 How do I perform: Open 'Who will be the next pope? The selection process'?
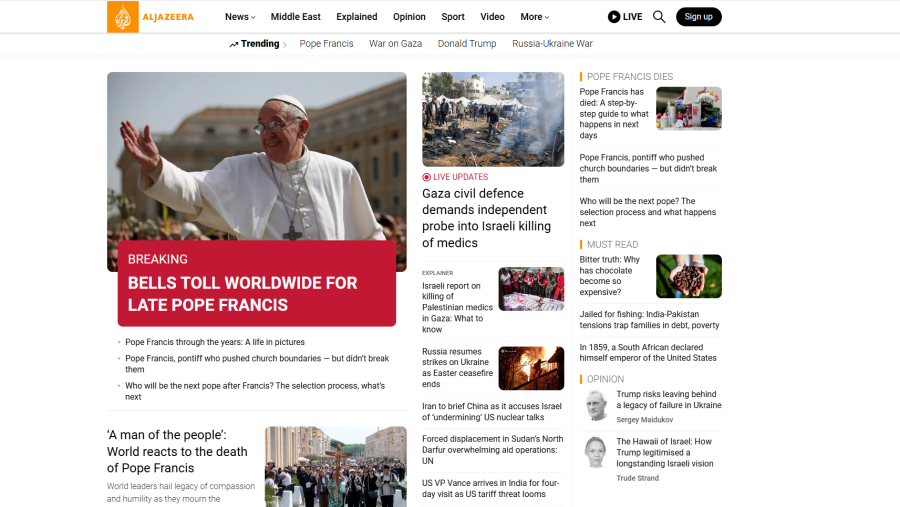(x=647, y=212)
